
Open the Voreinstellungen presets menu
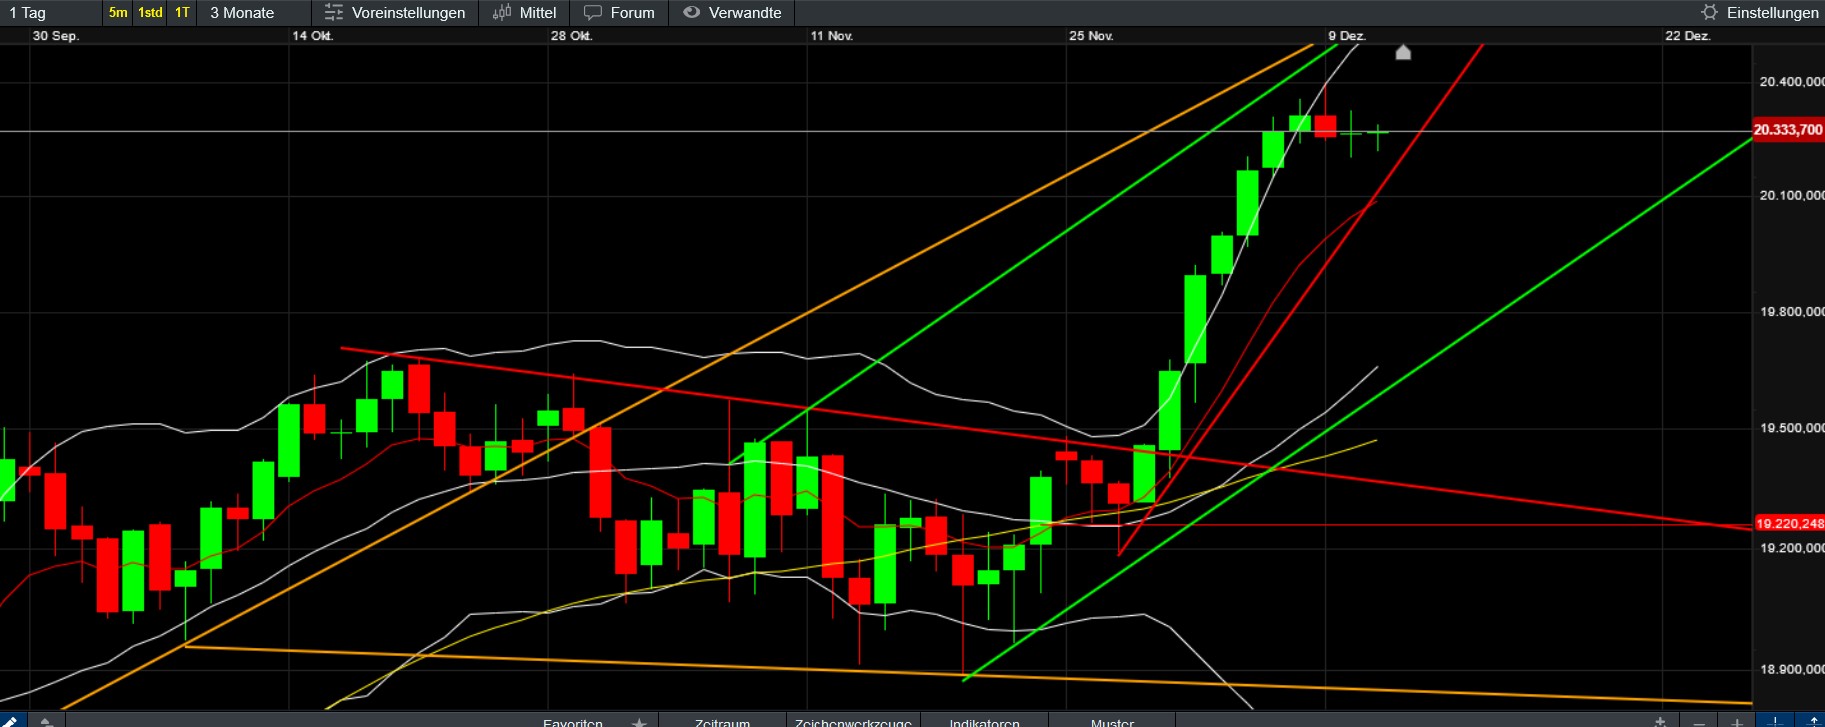(x=395, y=13)
